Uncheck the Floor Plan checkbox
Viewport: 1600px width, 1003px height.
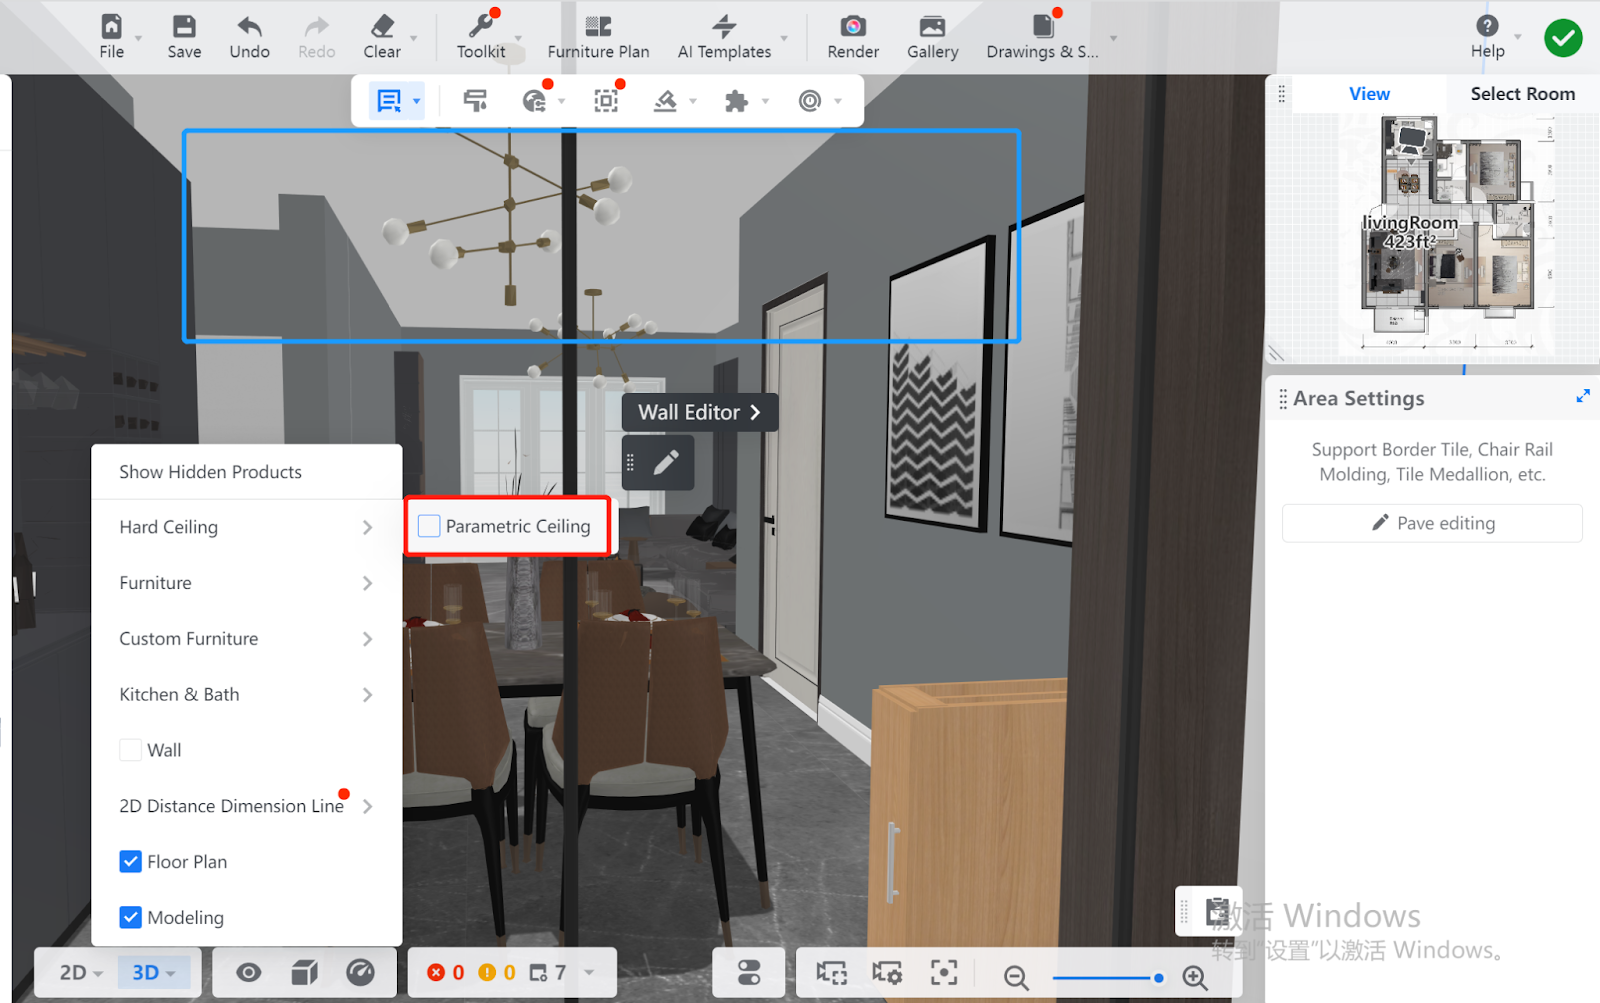130,862
